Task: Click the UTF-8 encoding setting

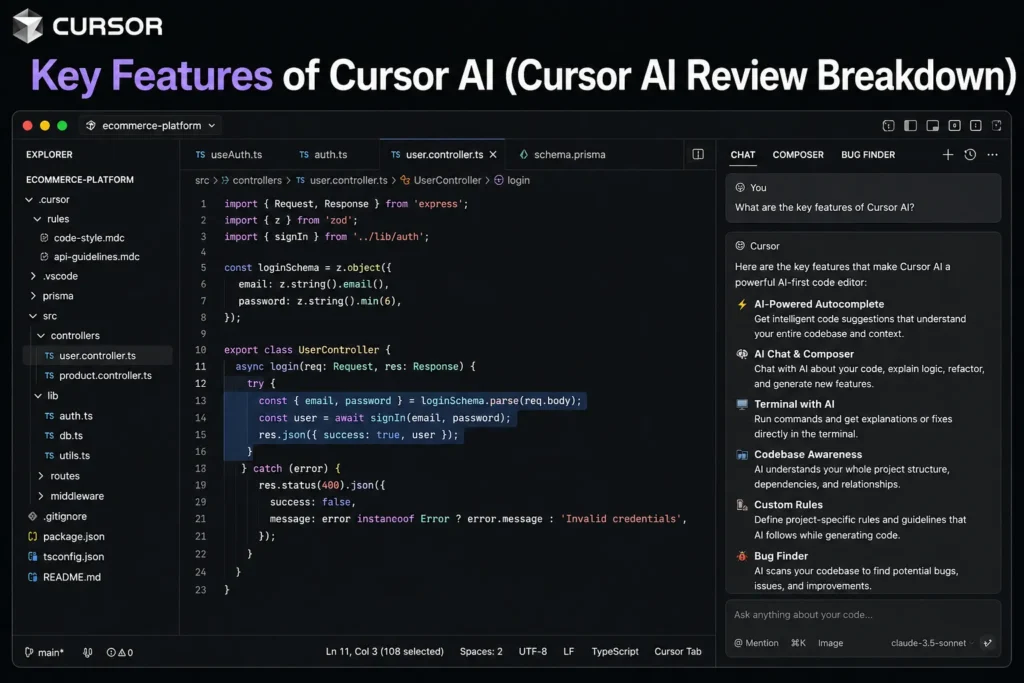Action: click(x=533, y=652)
